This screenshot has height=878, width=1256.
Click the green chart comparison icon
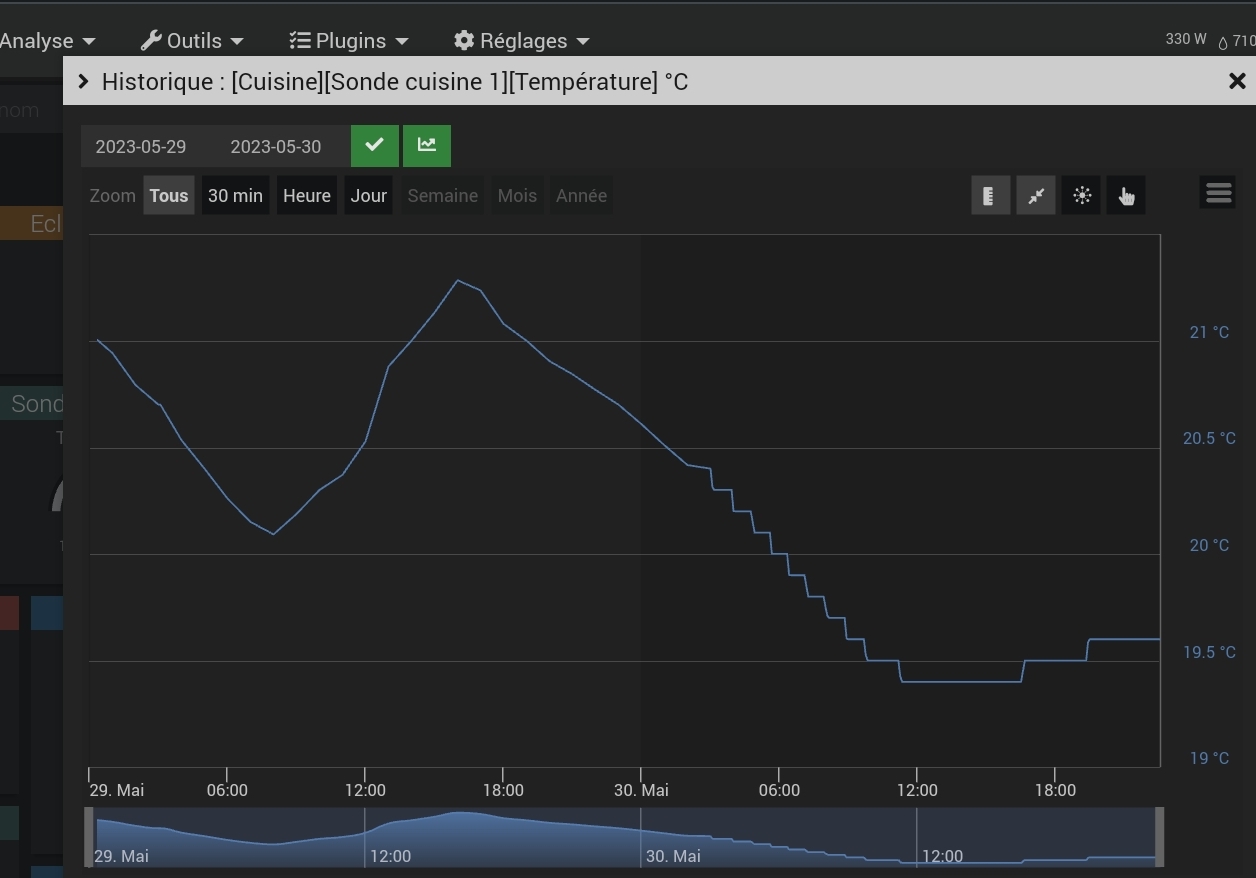(427, 146)
